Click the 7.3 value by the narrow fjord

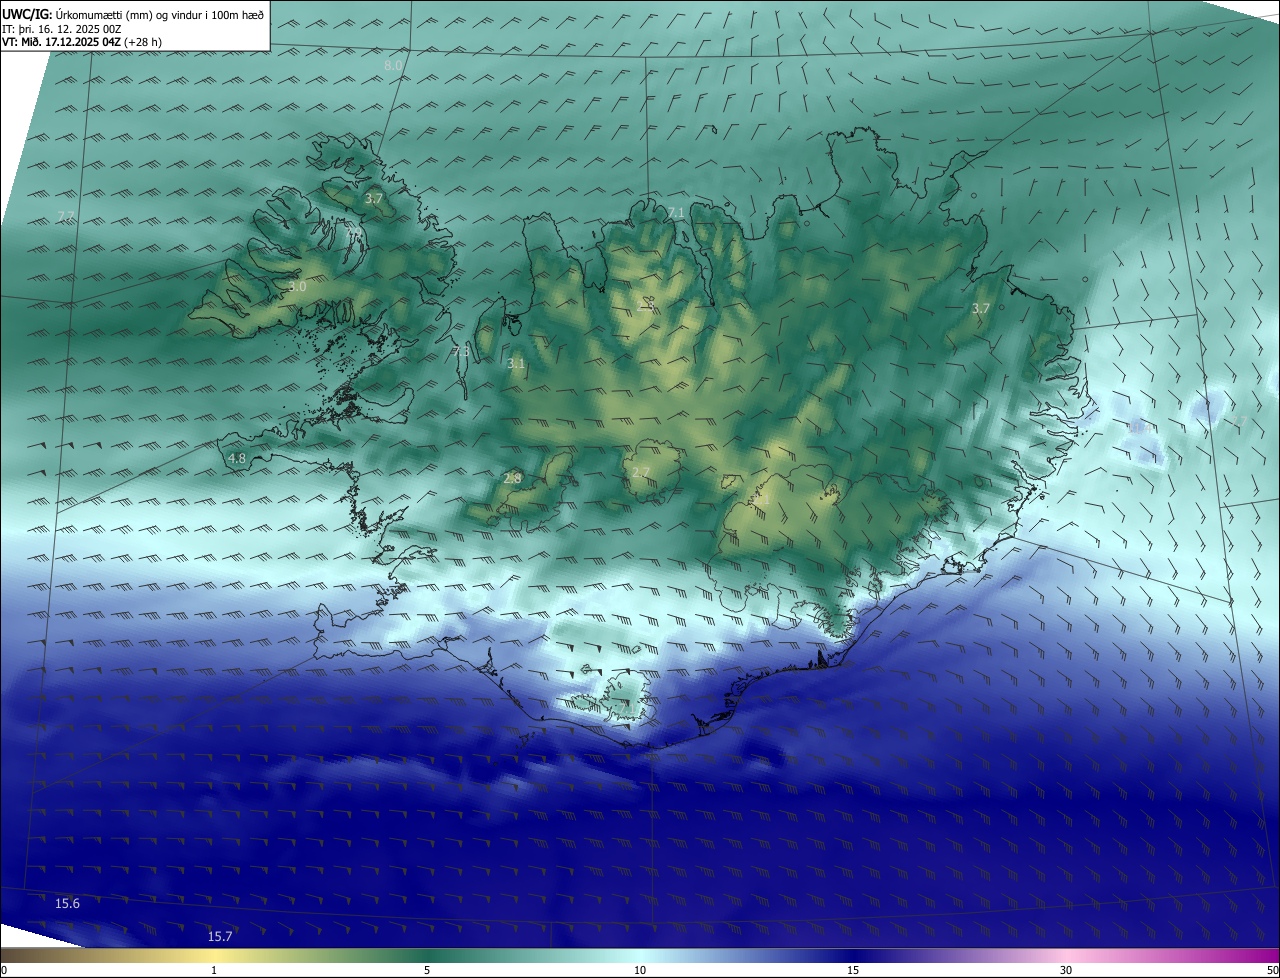pyautogui.click(x=461, y=351)
